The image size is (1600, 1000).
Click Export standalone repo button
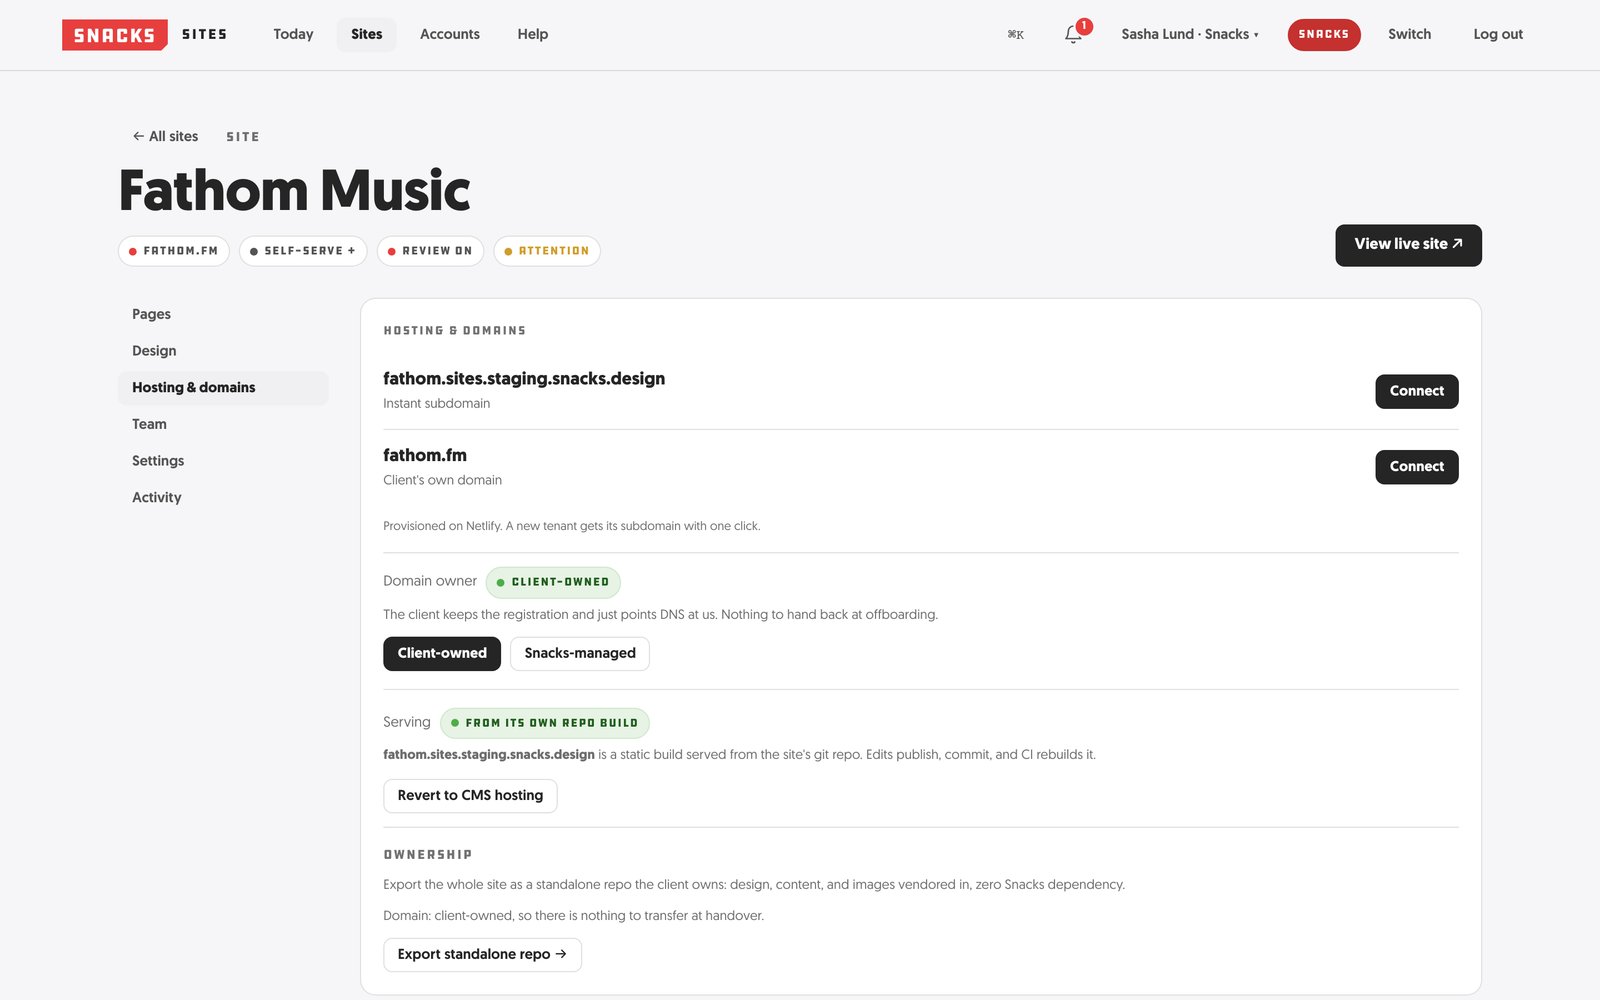[482, 955]
